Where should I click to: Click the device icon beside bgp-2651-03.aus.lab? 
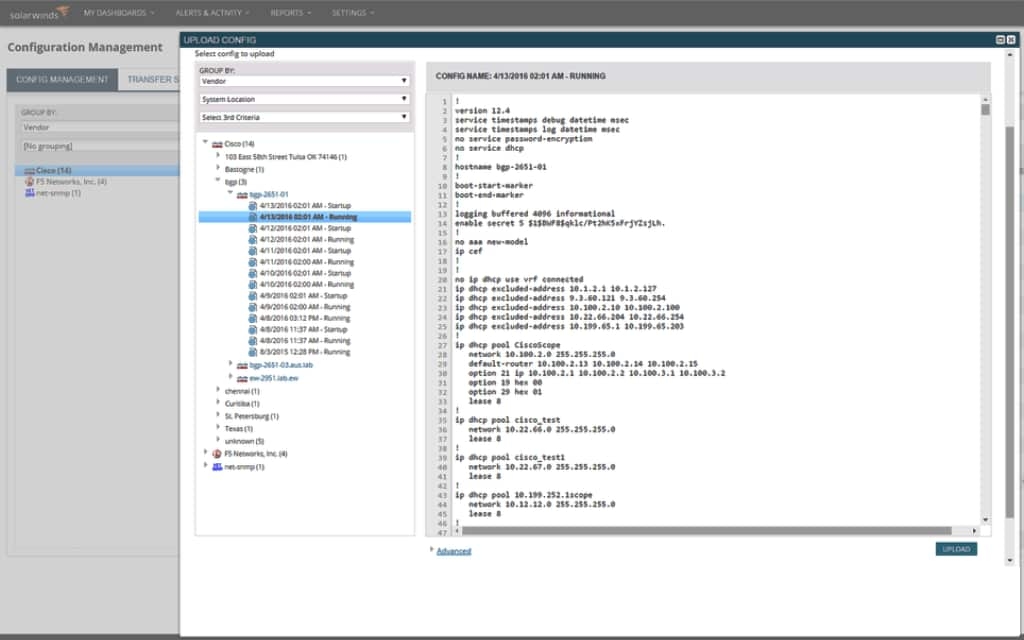[x=240, y=364]
